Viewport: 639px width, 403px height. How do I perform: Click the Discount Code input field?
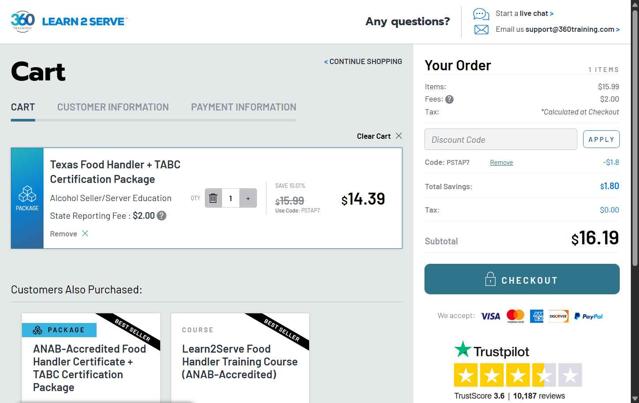(500, 140)
